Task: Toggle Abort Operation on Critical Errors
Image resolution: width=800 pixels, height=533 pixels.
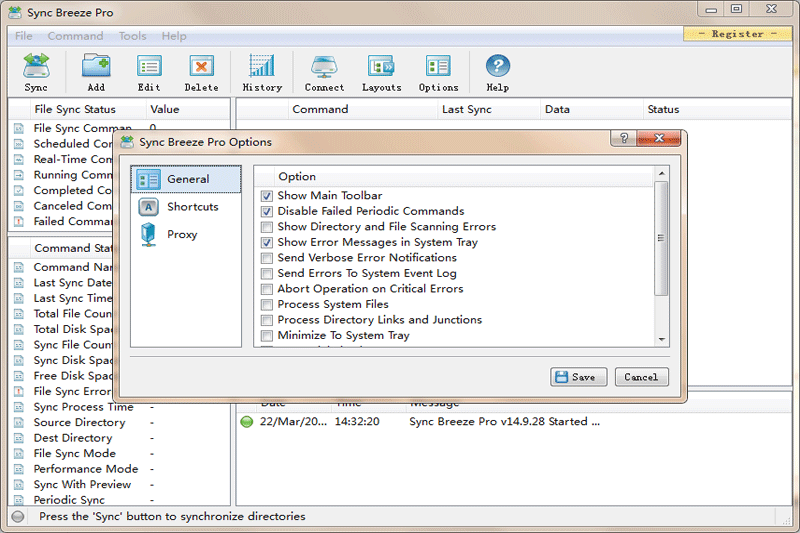Action: pyautogui.click(x=267, y=289)
